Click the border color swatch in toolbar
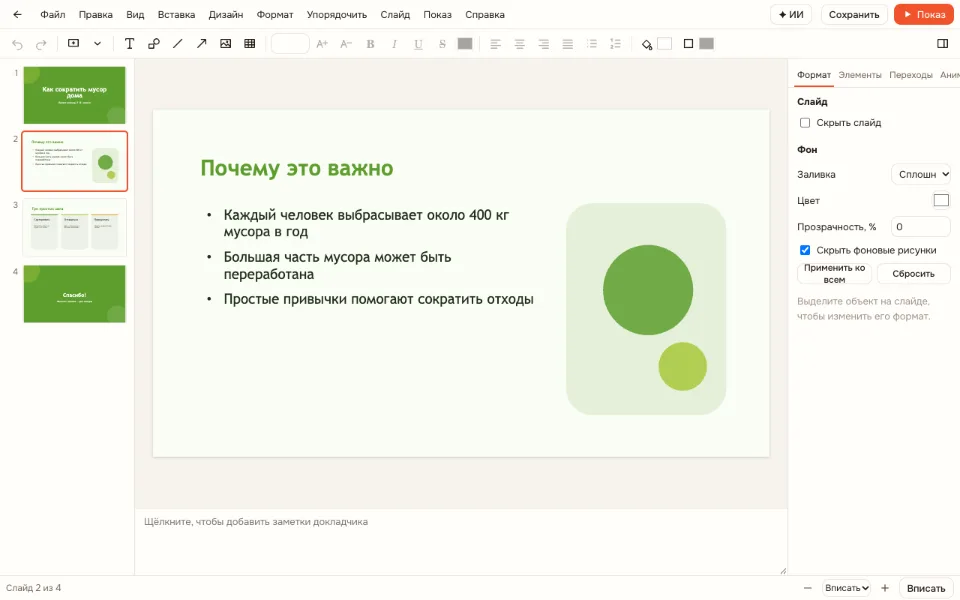The width and height of the screenshot is (960, 600). click(707, 43)
